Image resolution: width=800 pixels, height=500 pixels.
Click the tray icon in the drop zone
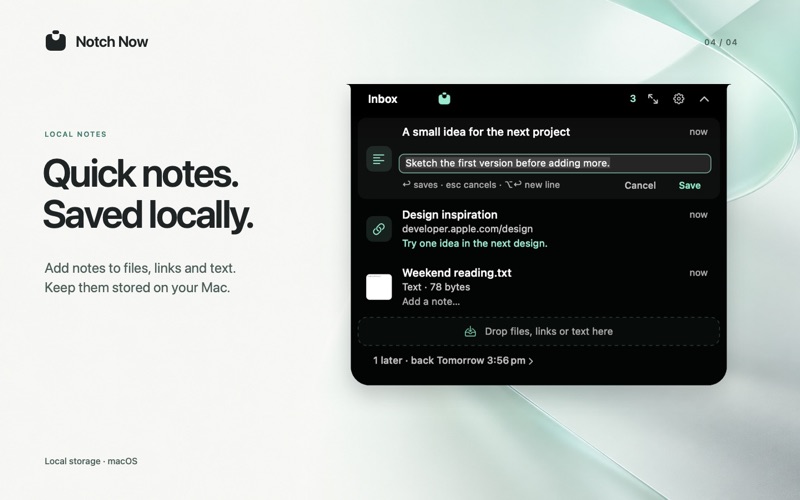[470, 332]
